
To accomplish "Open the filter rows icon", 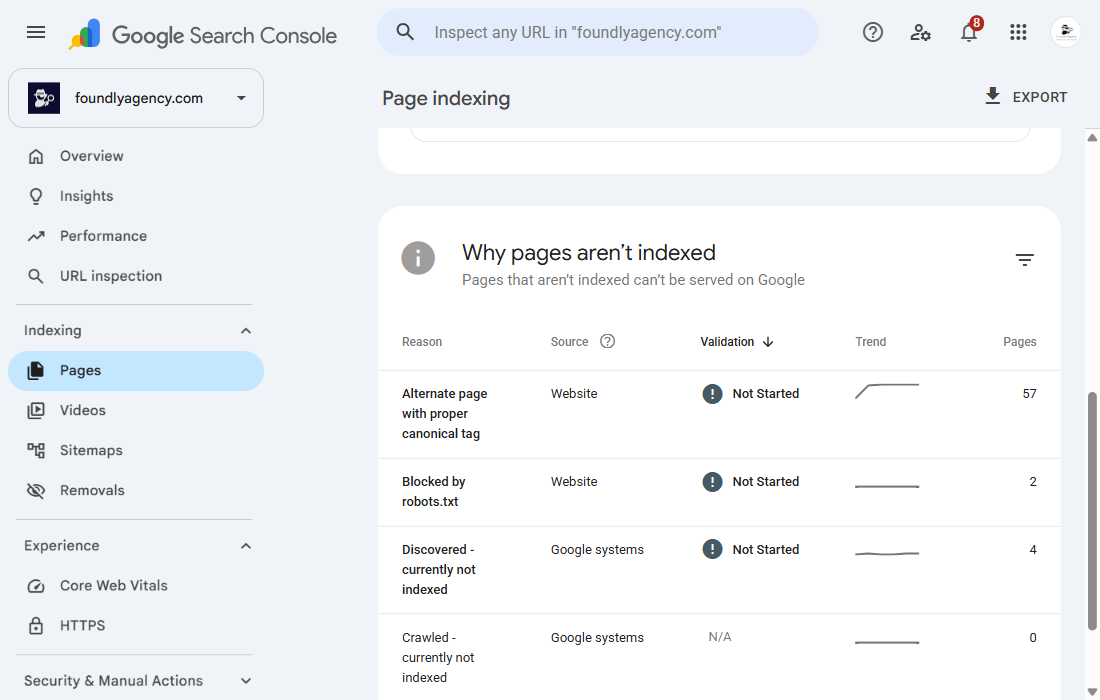I will click(1024, 260).
